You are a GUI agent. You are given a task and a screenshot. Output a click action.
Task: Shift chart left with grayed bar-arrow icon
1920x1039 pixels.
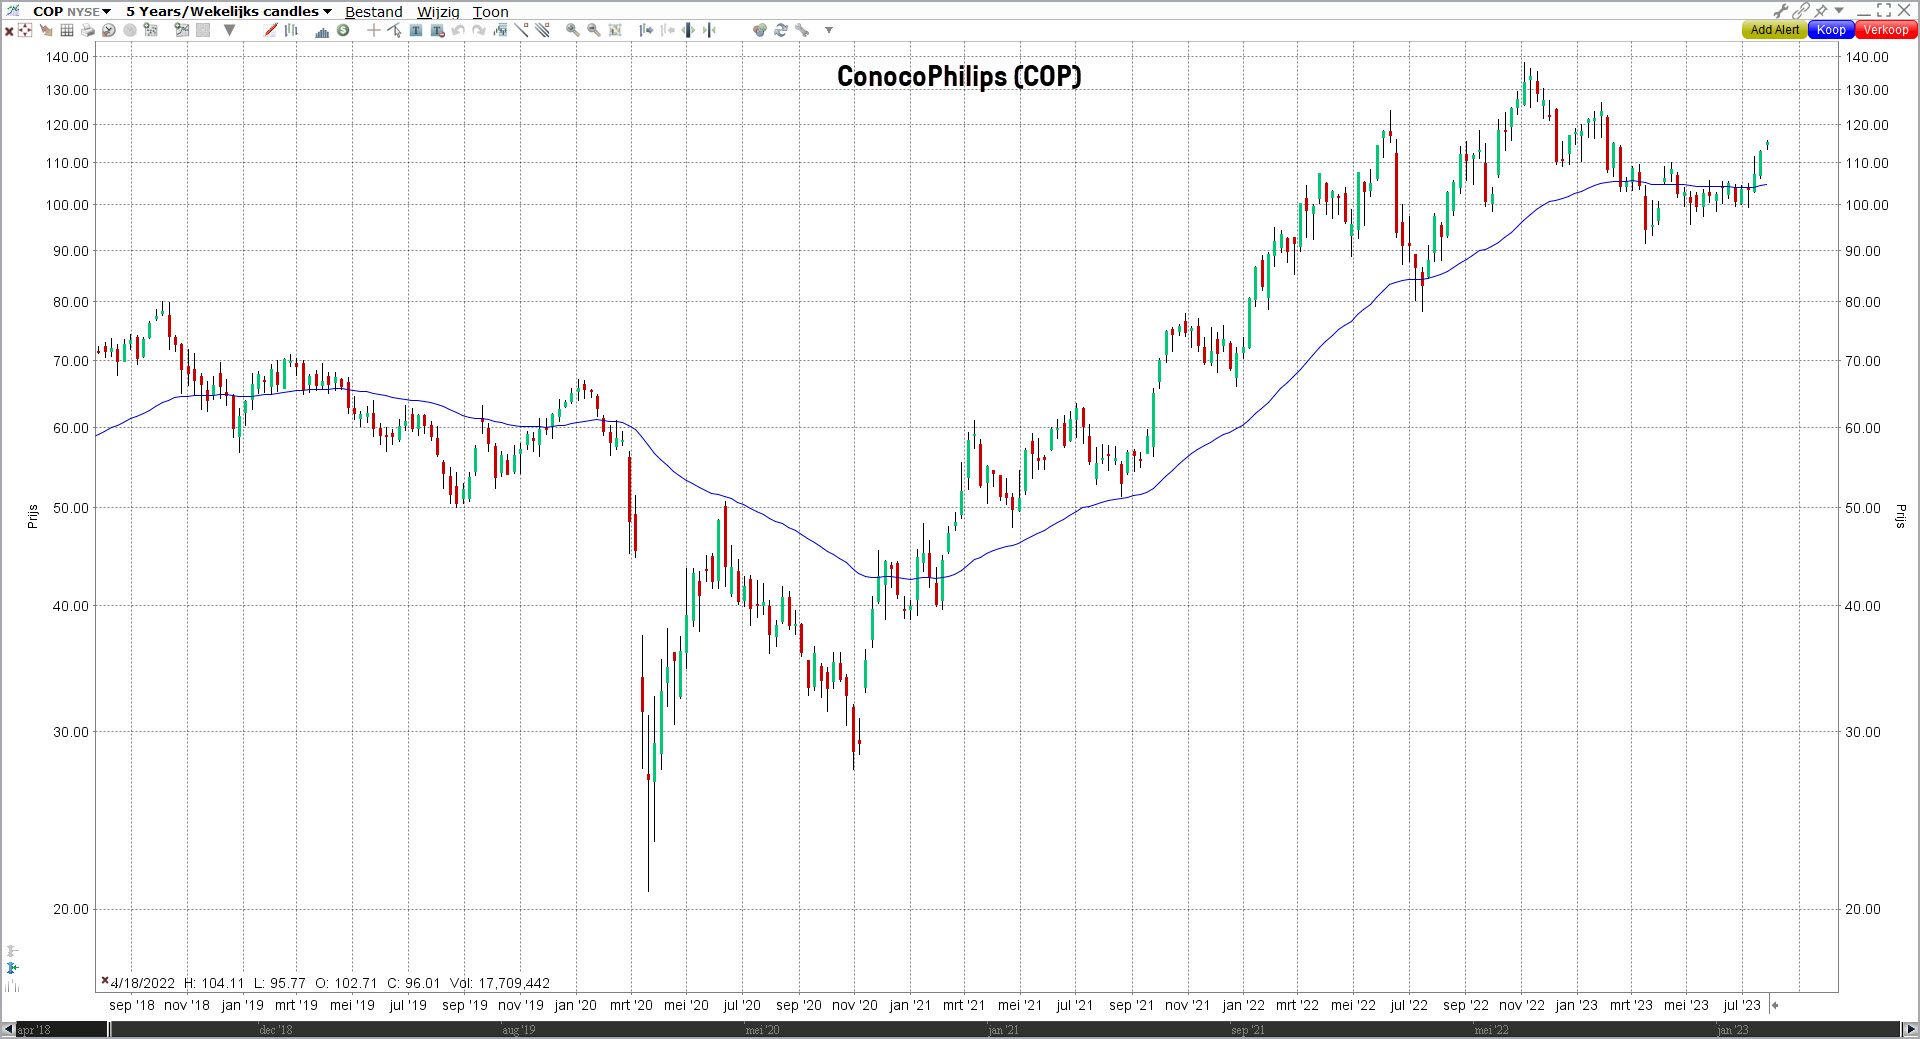point(668,30)
